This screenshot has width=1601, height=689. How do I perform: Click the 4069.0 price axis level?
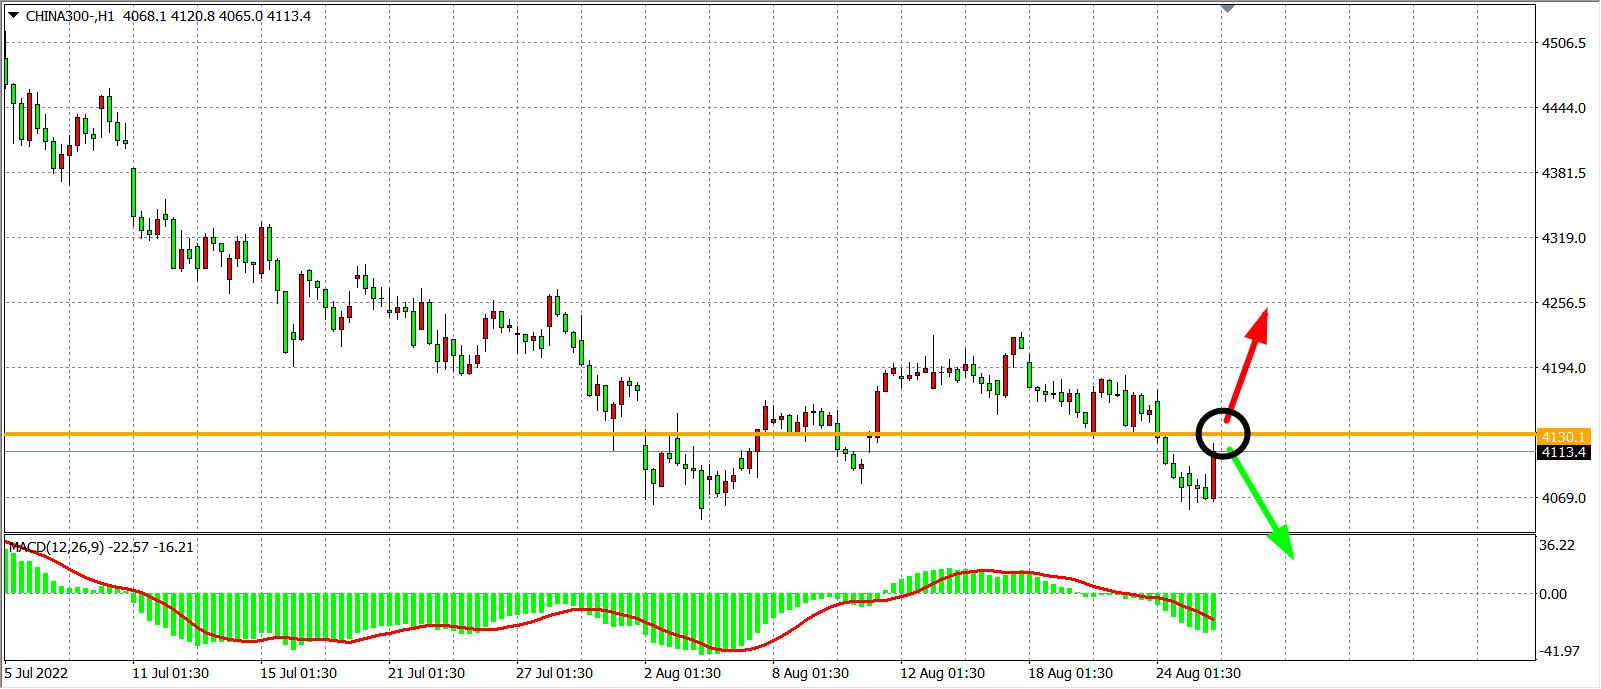click(1564, 498)
